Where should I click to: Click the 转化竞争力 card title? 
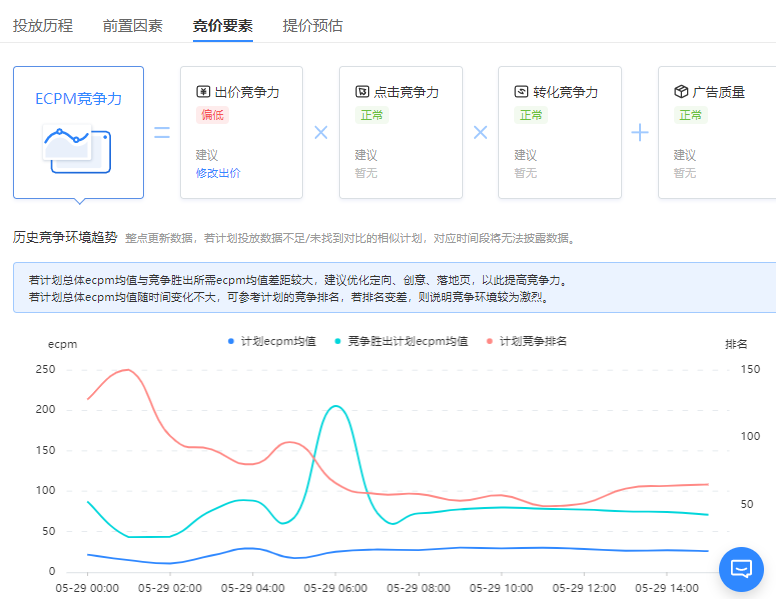click(x=566, y=92)
